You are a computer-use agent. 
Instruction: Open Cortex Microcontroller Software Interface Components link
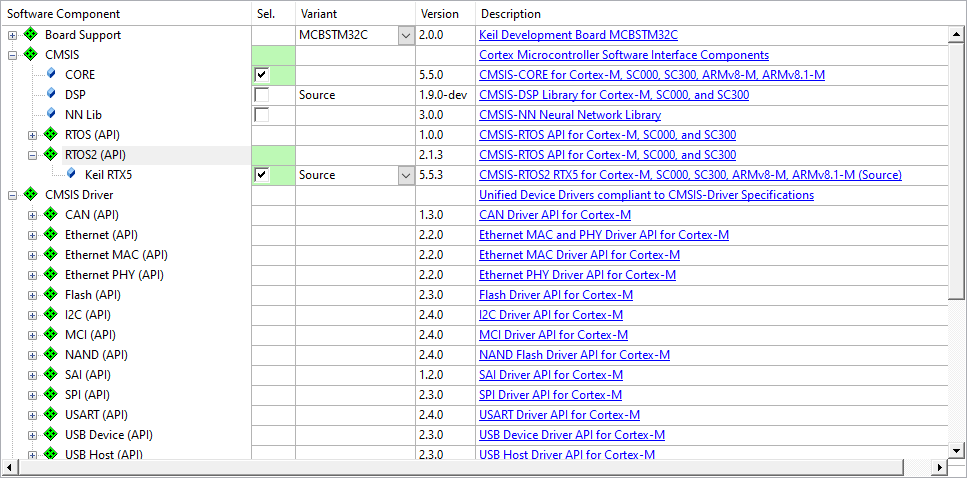click(624, 55)
